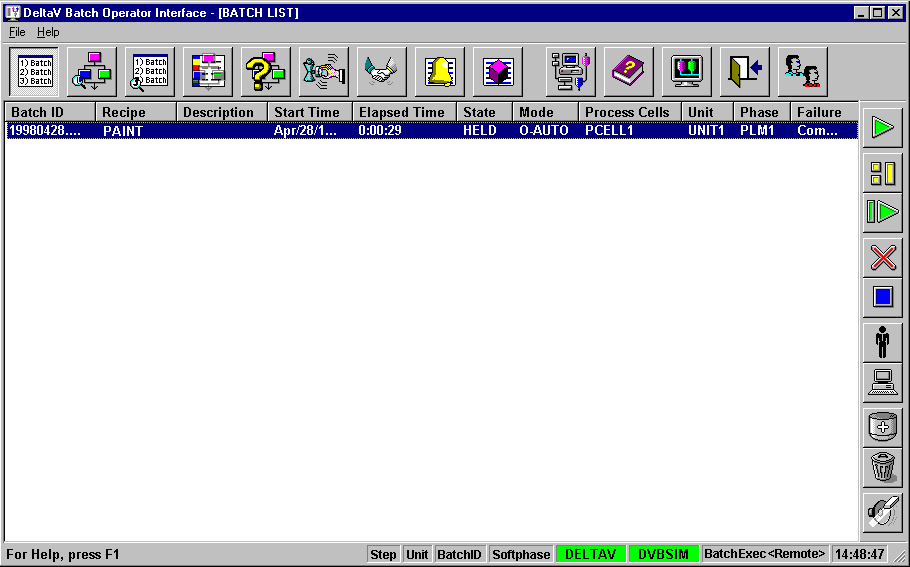The height and width of the screenshot is (567, 910).
Task: Click the Start Time column header
Action: pos(310,112)
